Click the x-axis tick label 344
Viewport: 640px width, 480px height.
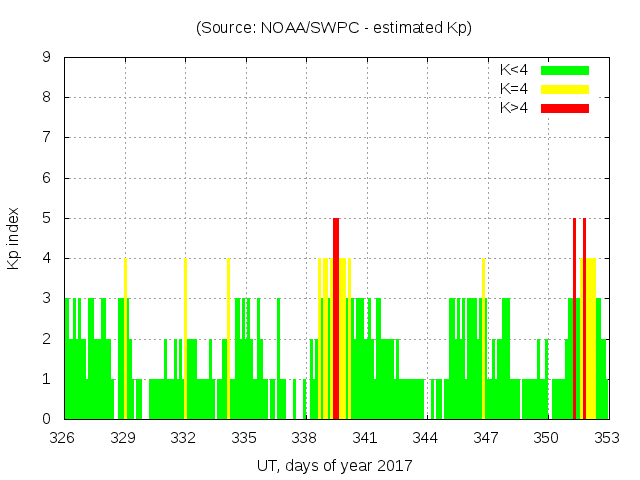click(426, 438)
